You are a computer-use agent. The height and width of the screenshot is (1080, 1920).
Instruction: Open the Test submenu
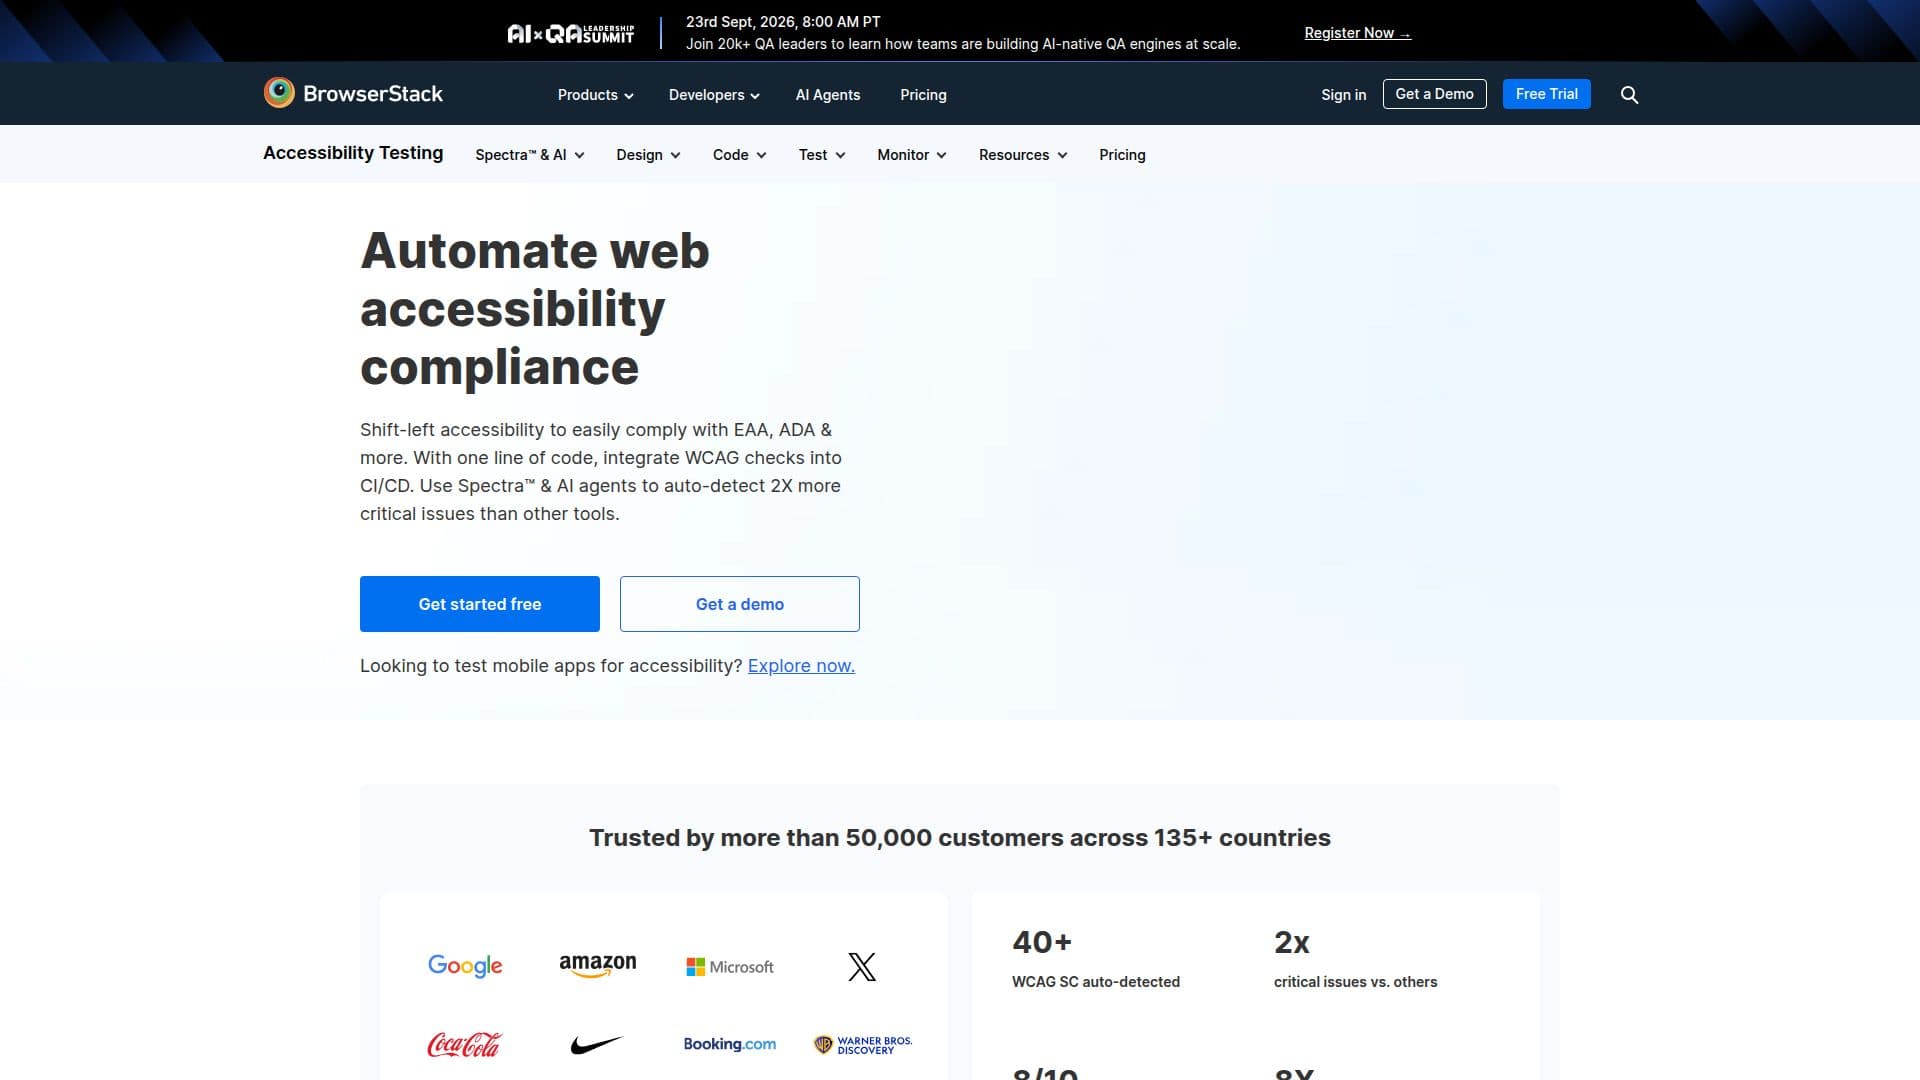(x=822, y=155)
